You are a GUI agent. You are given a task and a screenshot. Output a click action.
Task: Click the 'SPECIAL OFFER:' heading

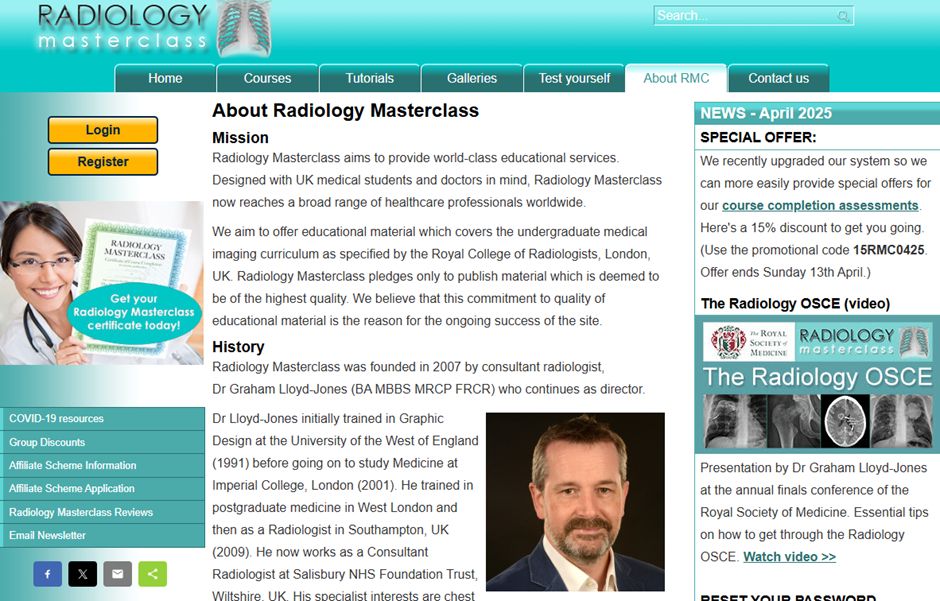(758, 137)
